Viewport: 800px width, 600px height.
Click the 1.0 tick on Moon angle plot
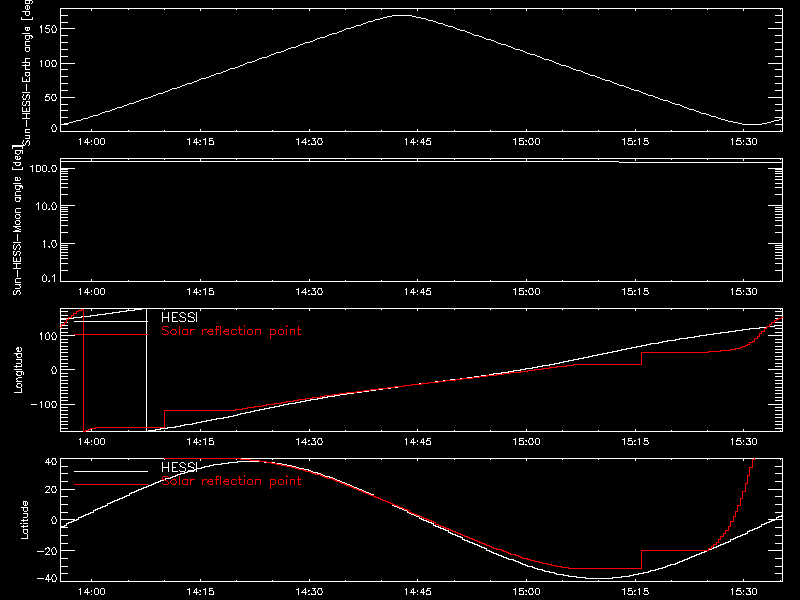tap(49, 244)
